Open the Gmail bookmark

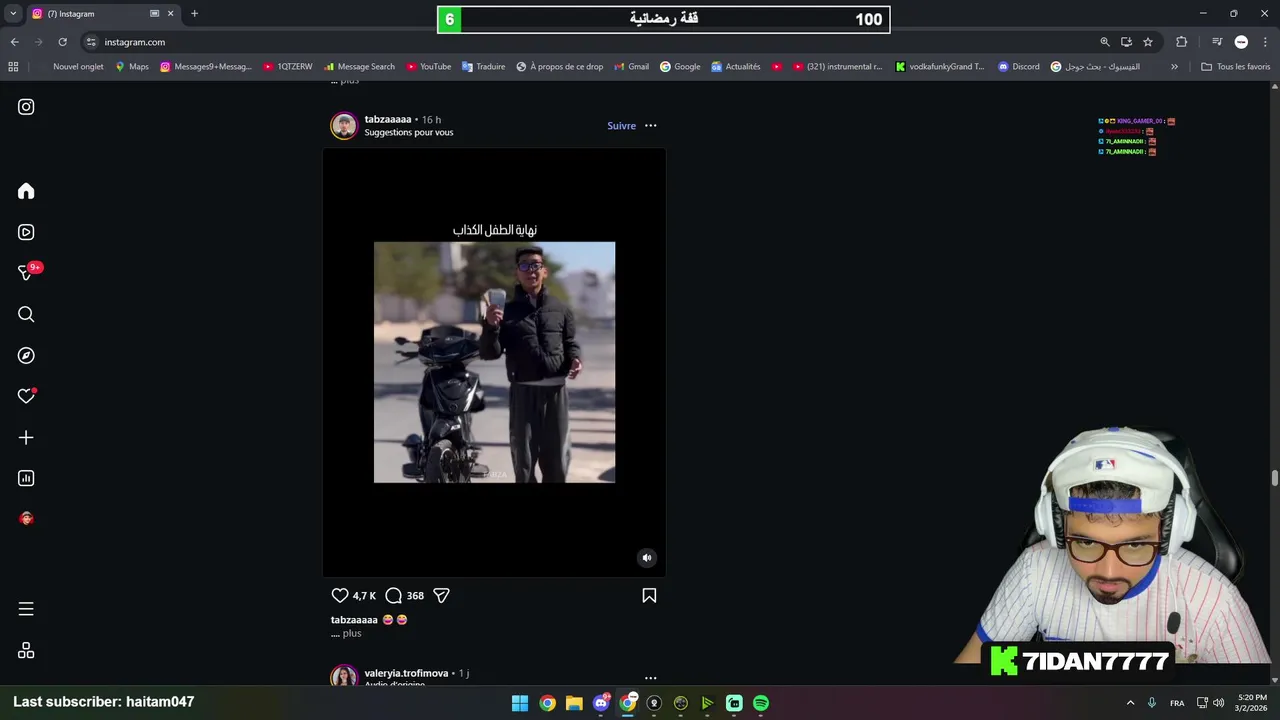(631, 67)
